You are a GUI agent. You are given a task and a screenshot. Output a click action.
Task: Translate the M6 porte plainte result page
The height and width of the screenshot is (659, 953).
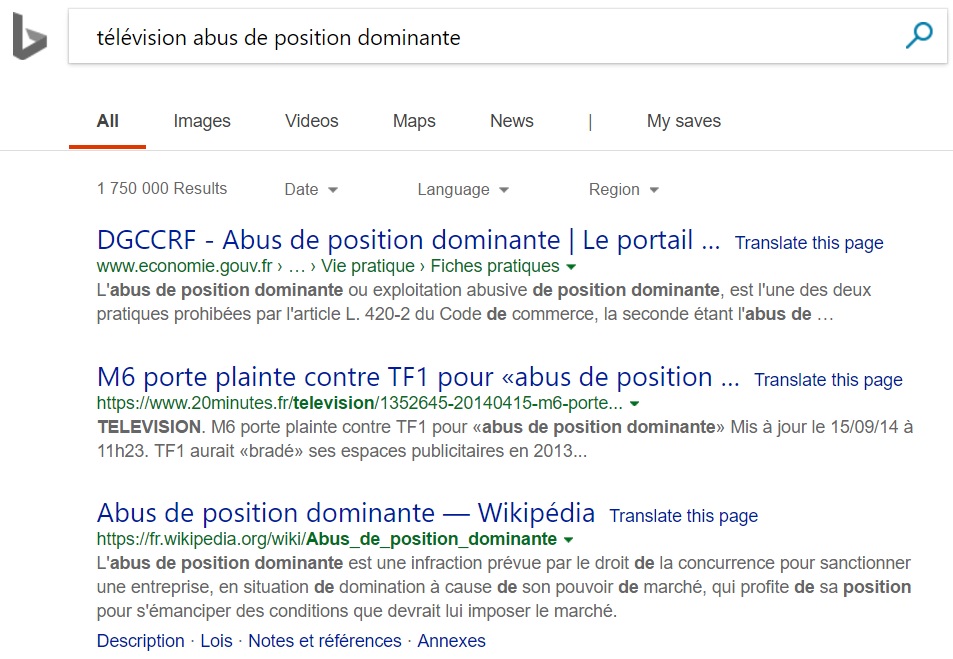828,380
